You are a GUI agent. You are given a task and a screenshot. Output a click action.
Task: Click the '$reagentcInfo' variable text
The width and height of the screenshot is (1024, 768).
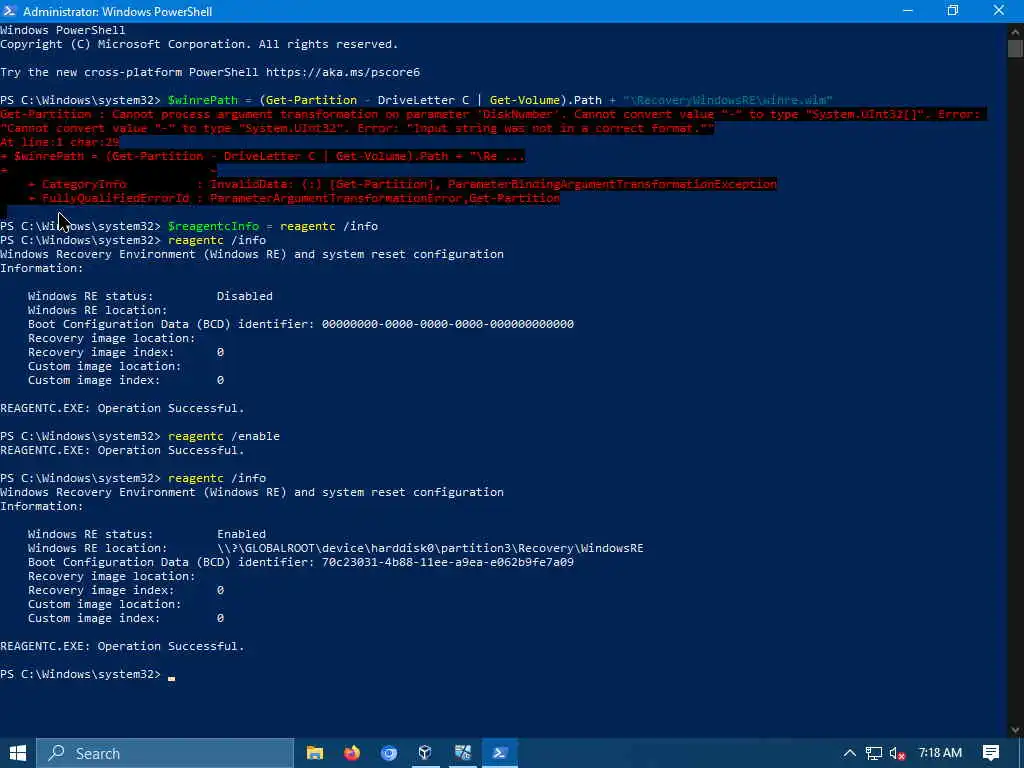pos(214,226)
